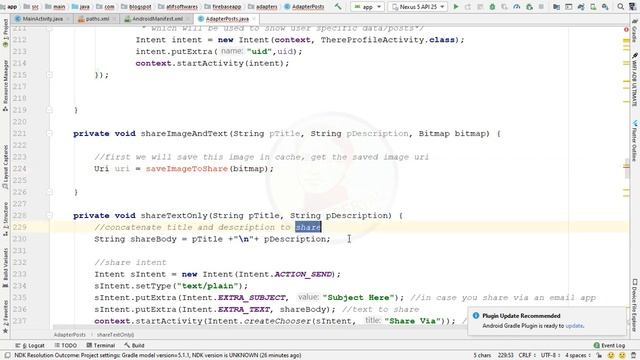640x360 pixels.
Task: Open the Terminal tool window
Action: tap(100, 345)
